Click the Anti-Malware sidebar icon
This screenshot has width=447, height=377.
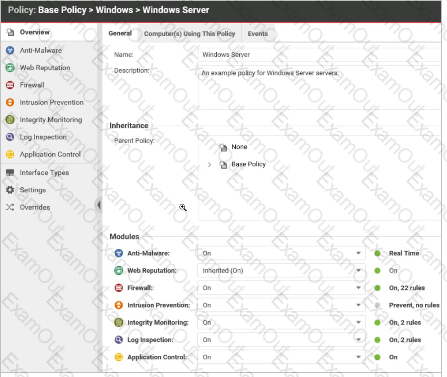[10, 50]
